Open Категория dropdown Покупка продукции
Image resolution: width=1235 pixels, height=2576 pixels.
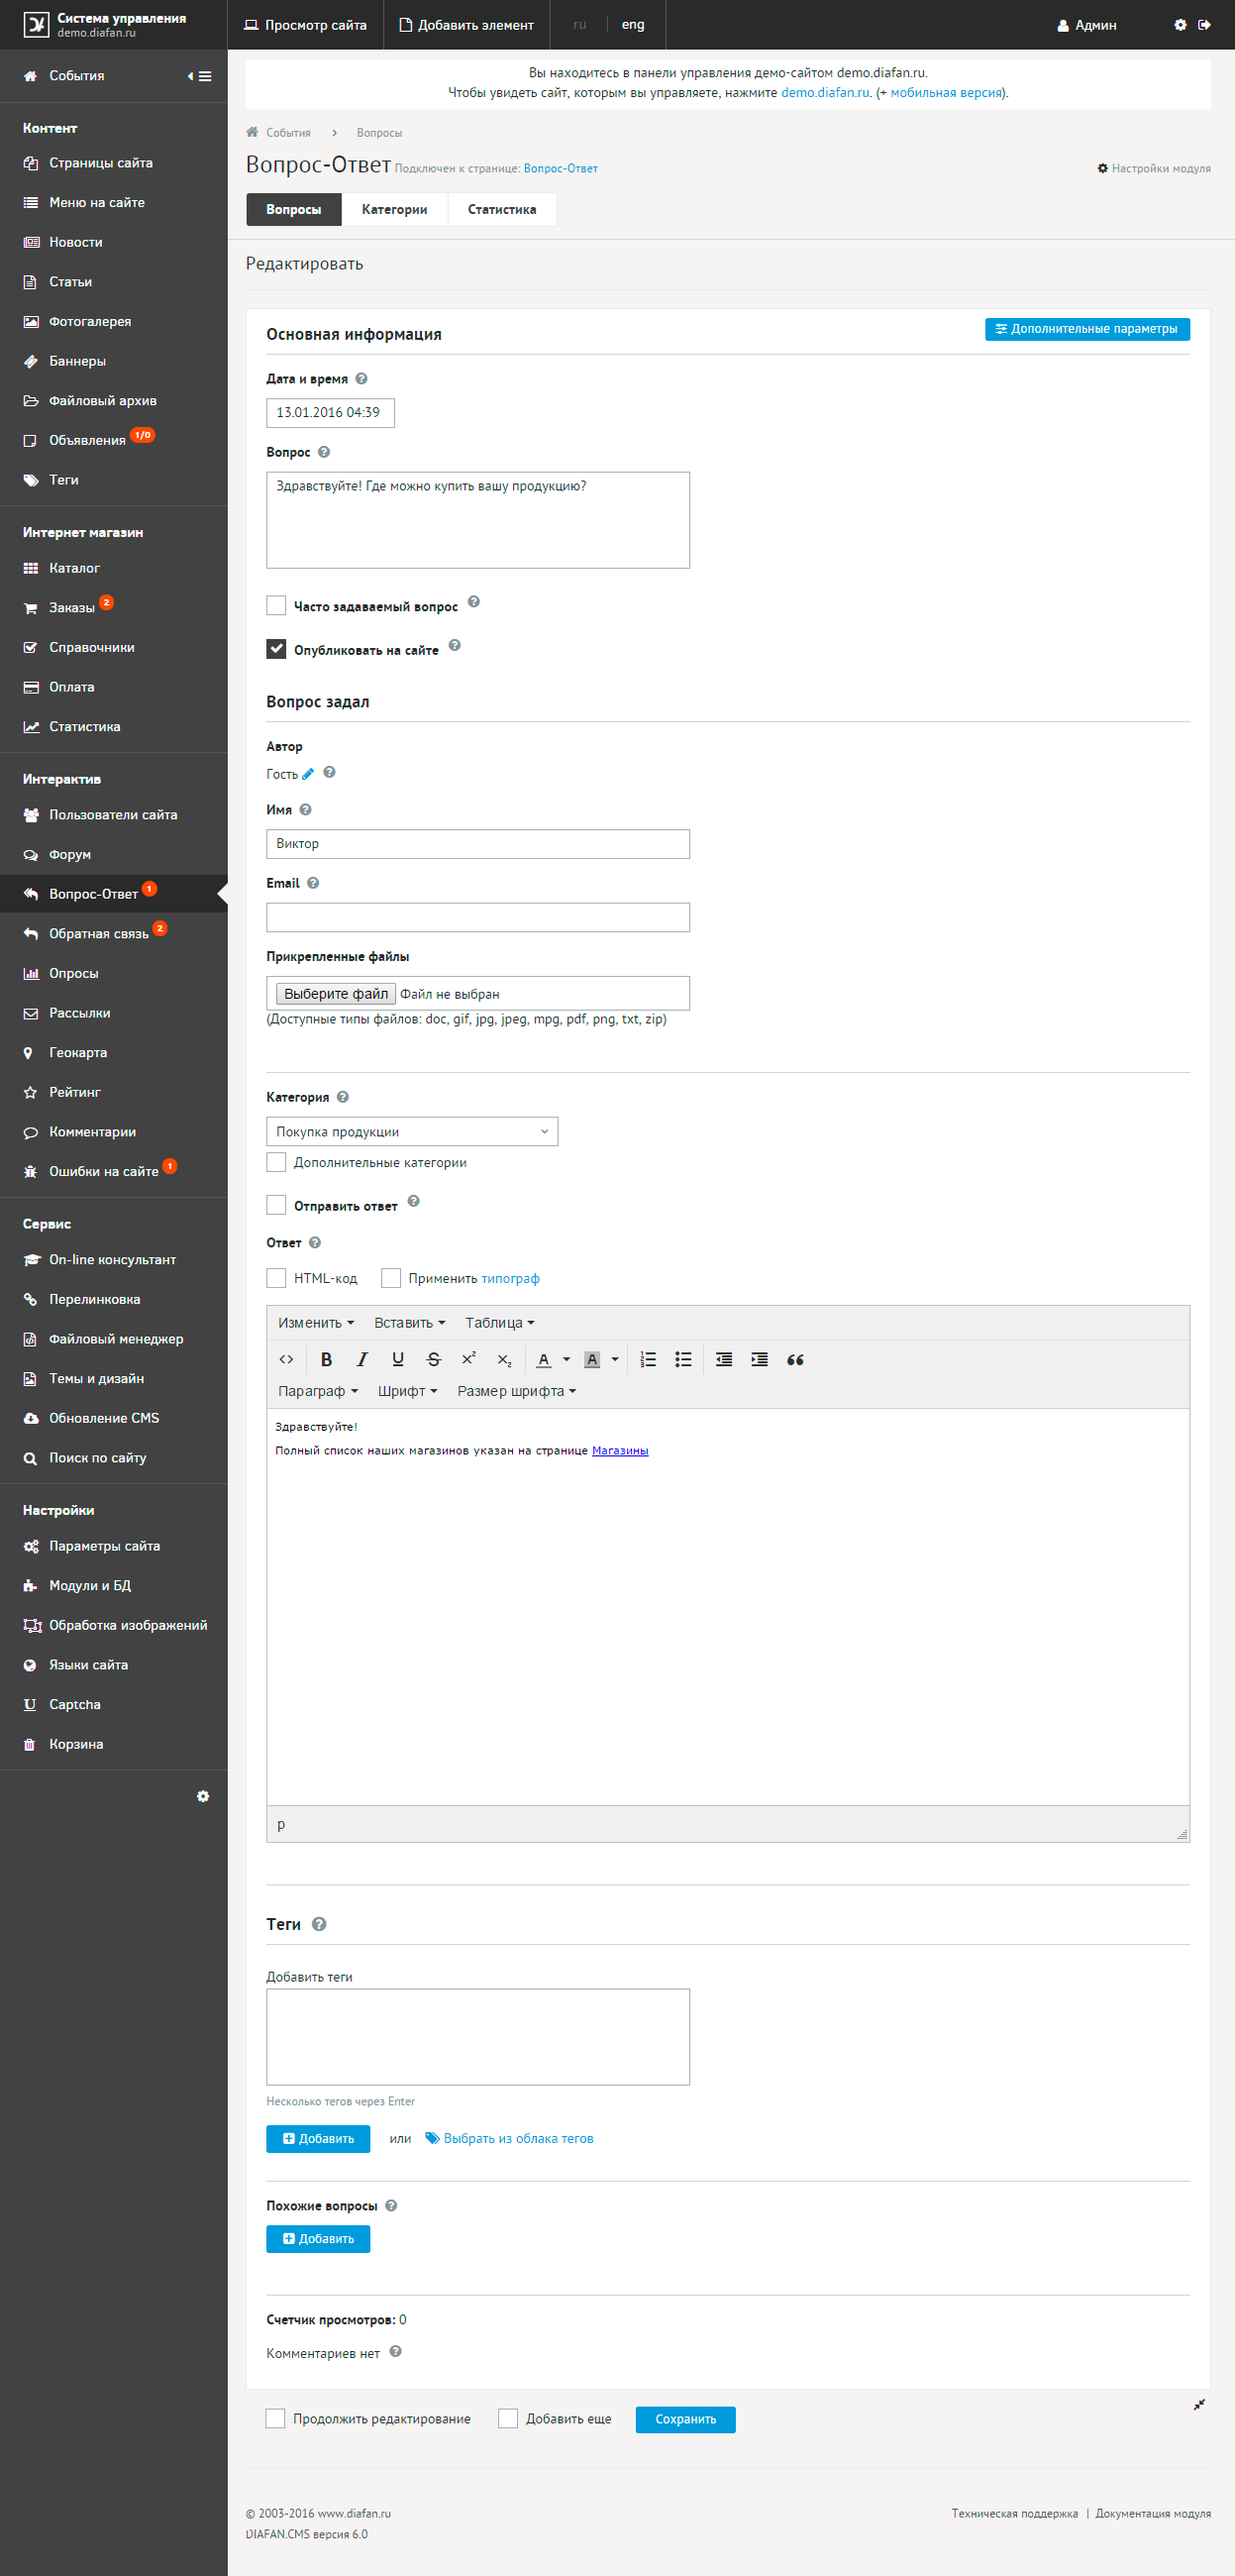[x=412, y=1131]
